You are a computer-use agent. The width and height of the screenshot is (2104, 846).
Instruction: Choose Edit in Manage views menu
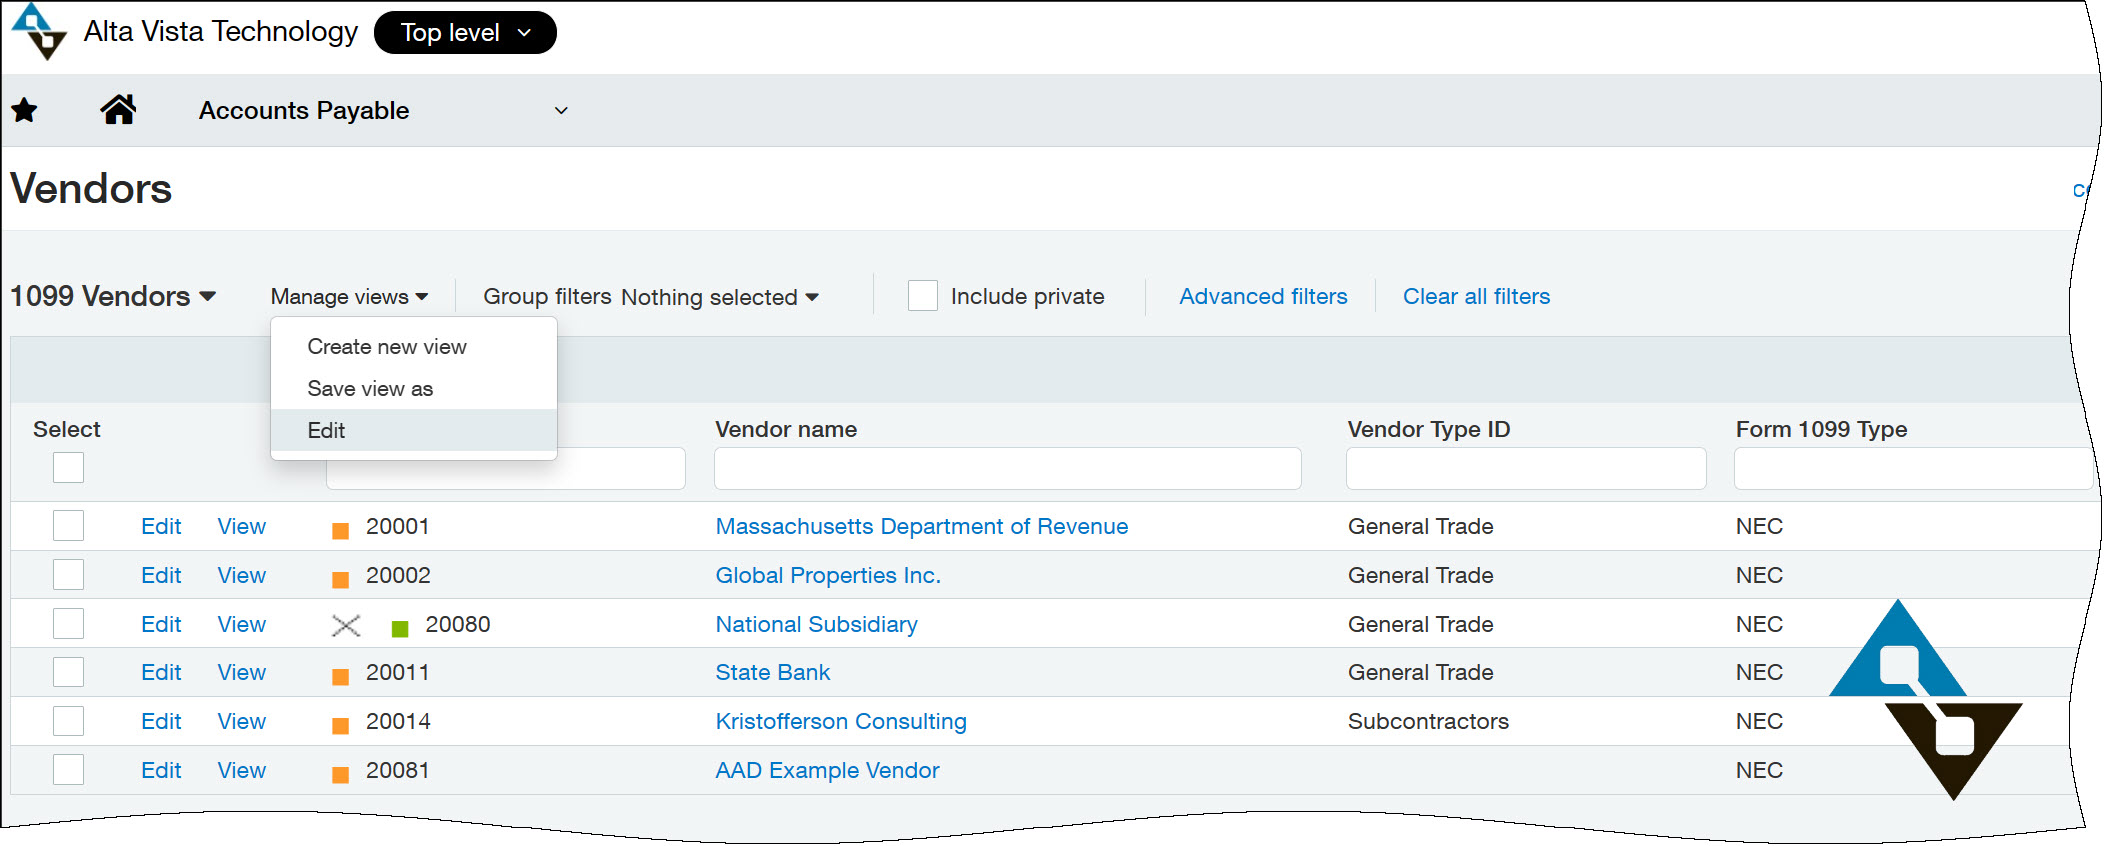(413, 431)
